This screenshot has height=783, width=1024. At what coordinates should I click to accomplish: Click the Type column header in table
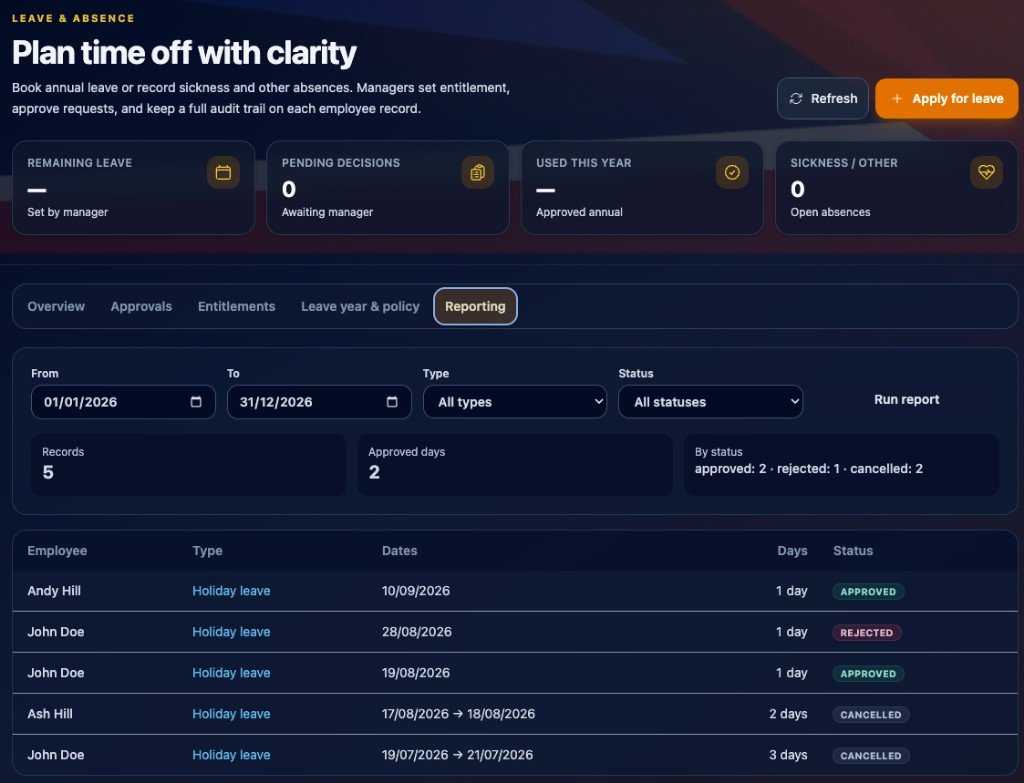click(x=208, y=551)
